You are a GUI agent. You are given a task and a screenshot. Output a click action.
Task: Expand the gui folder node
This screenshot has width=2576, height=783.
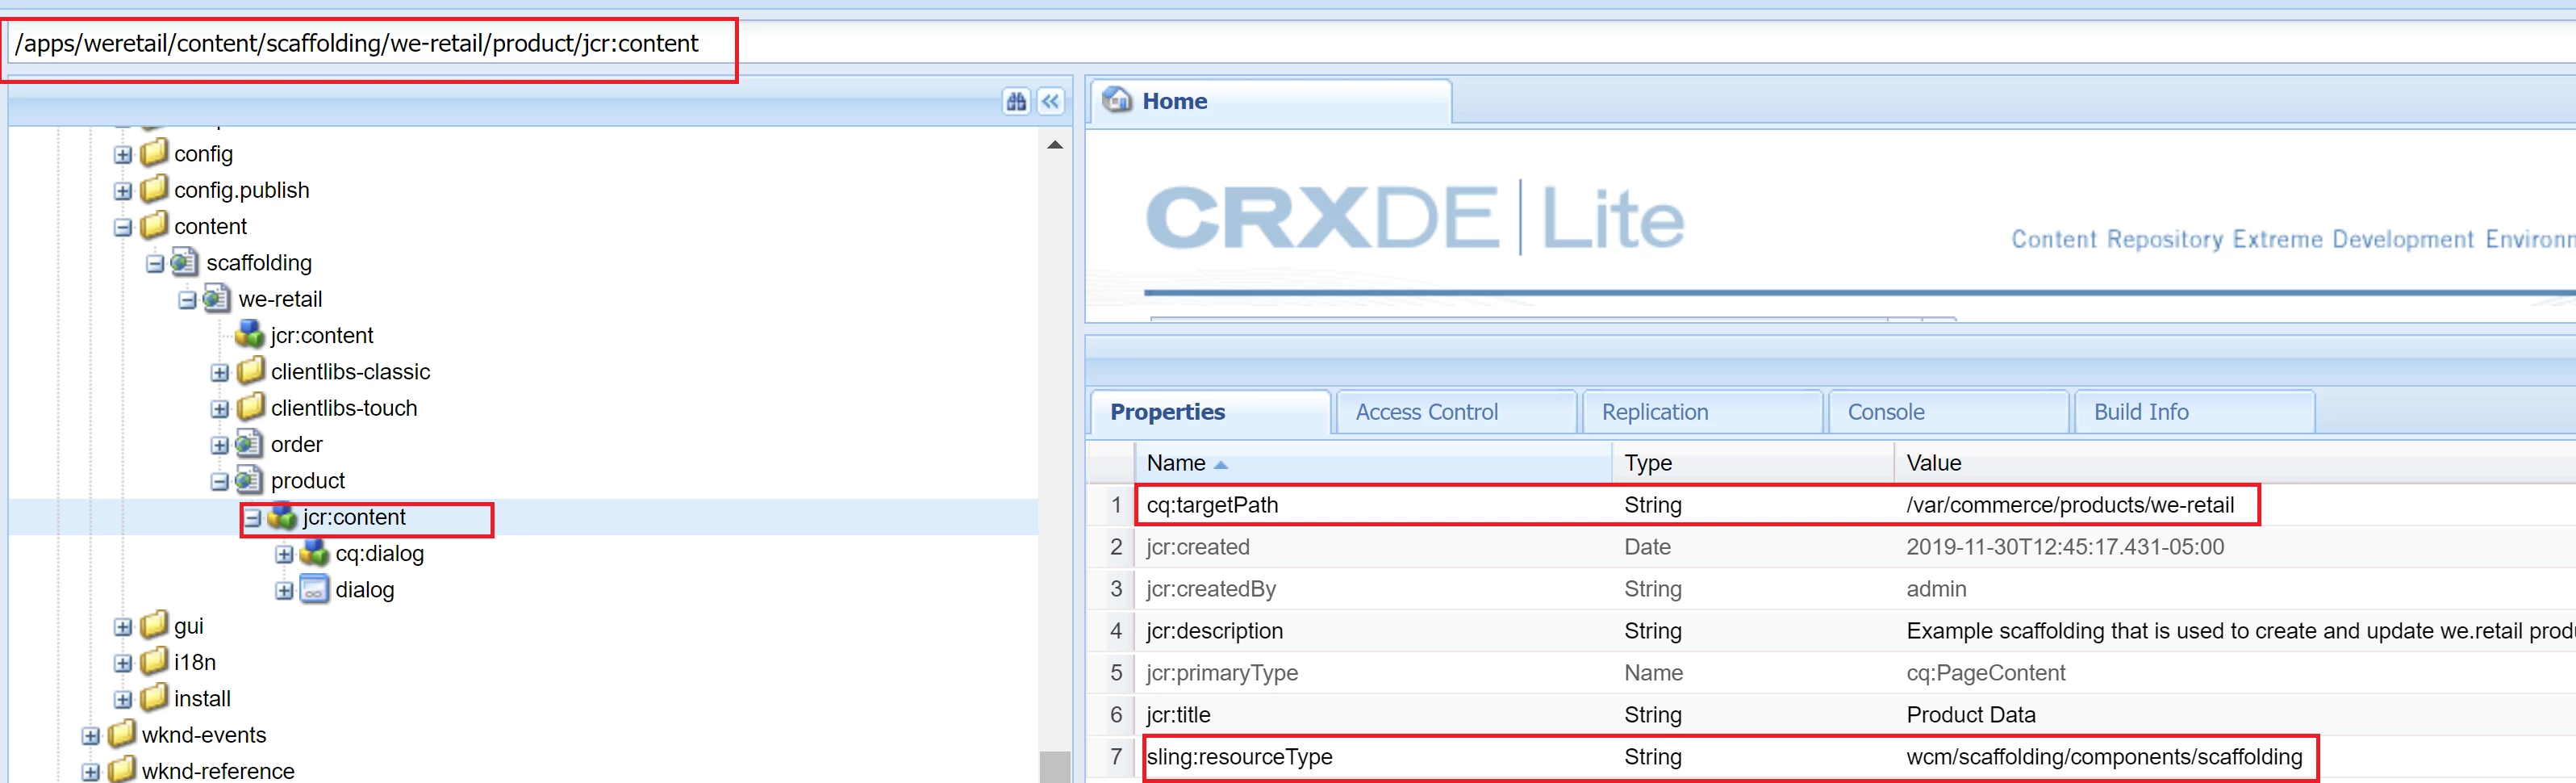click(123, 627)
